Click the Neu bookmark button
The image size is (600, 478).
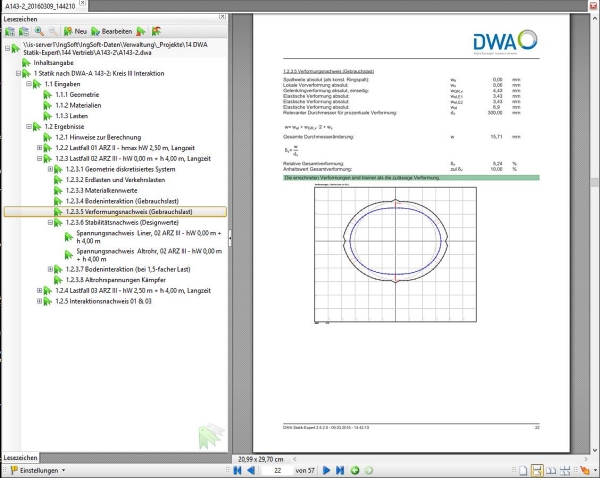coord(73,32)
